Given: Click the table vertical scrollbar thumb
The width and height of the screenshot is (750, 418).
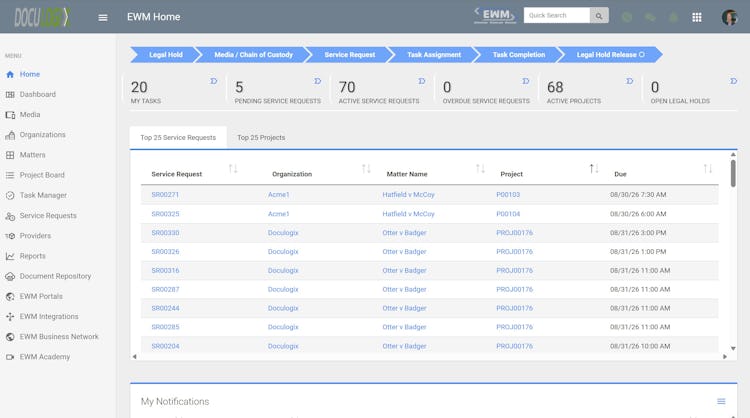Looking at the screenshot, I should point(733,173).
